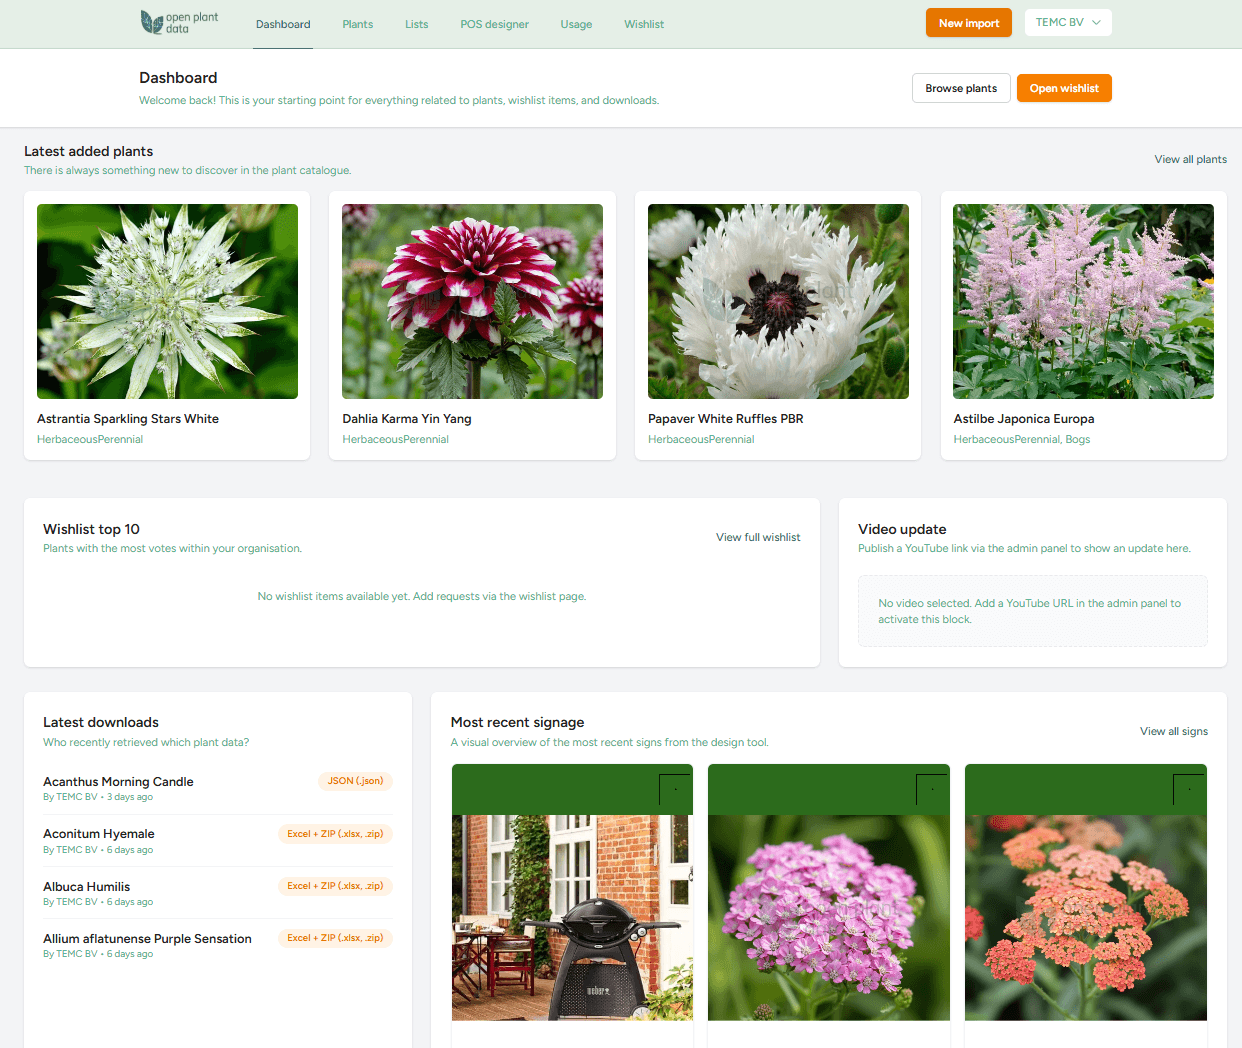1242x1048 pixels.
Task: Click the HerbaceousPerennial, Bogs category text
Action: (1022, 439)
